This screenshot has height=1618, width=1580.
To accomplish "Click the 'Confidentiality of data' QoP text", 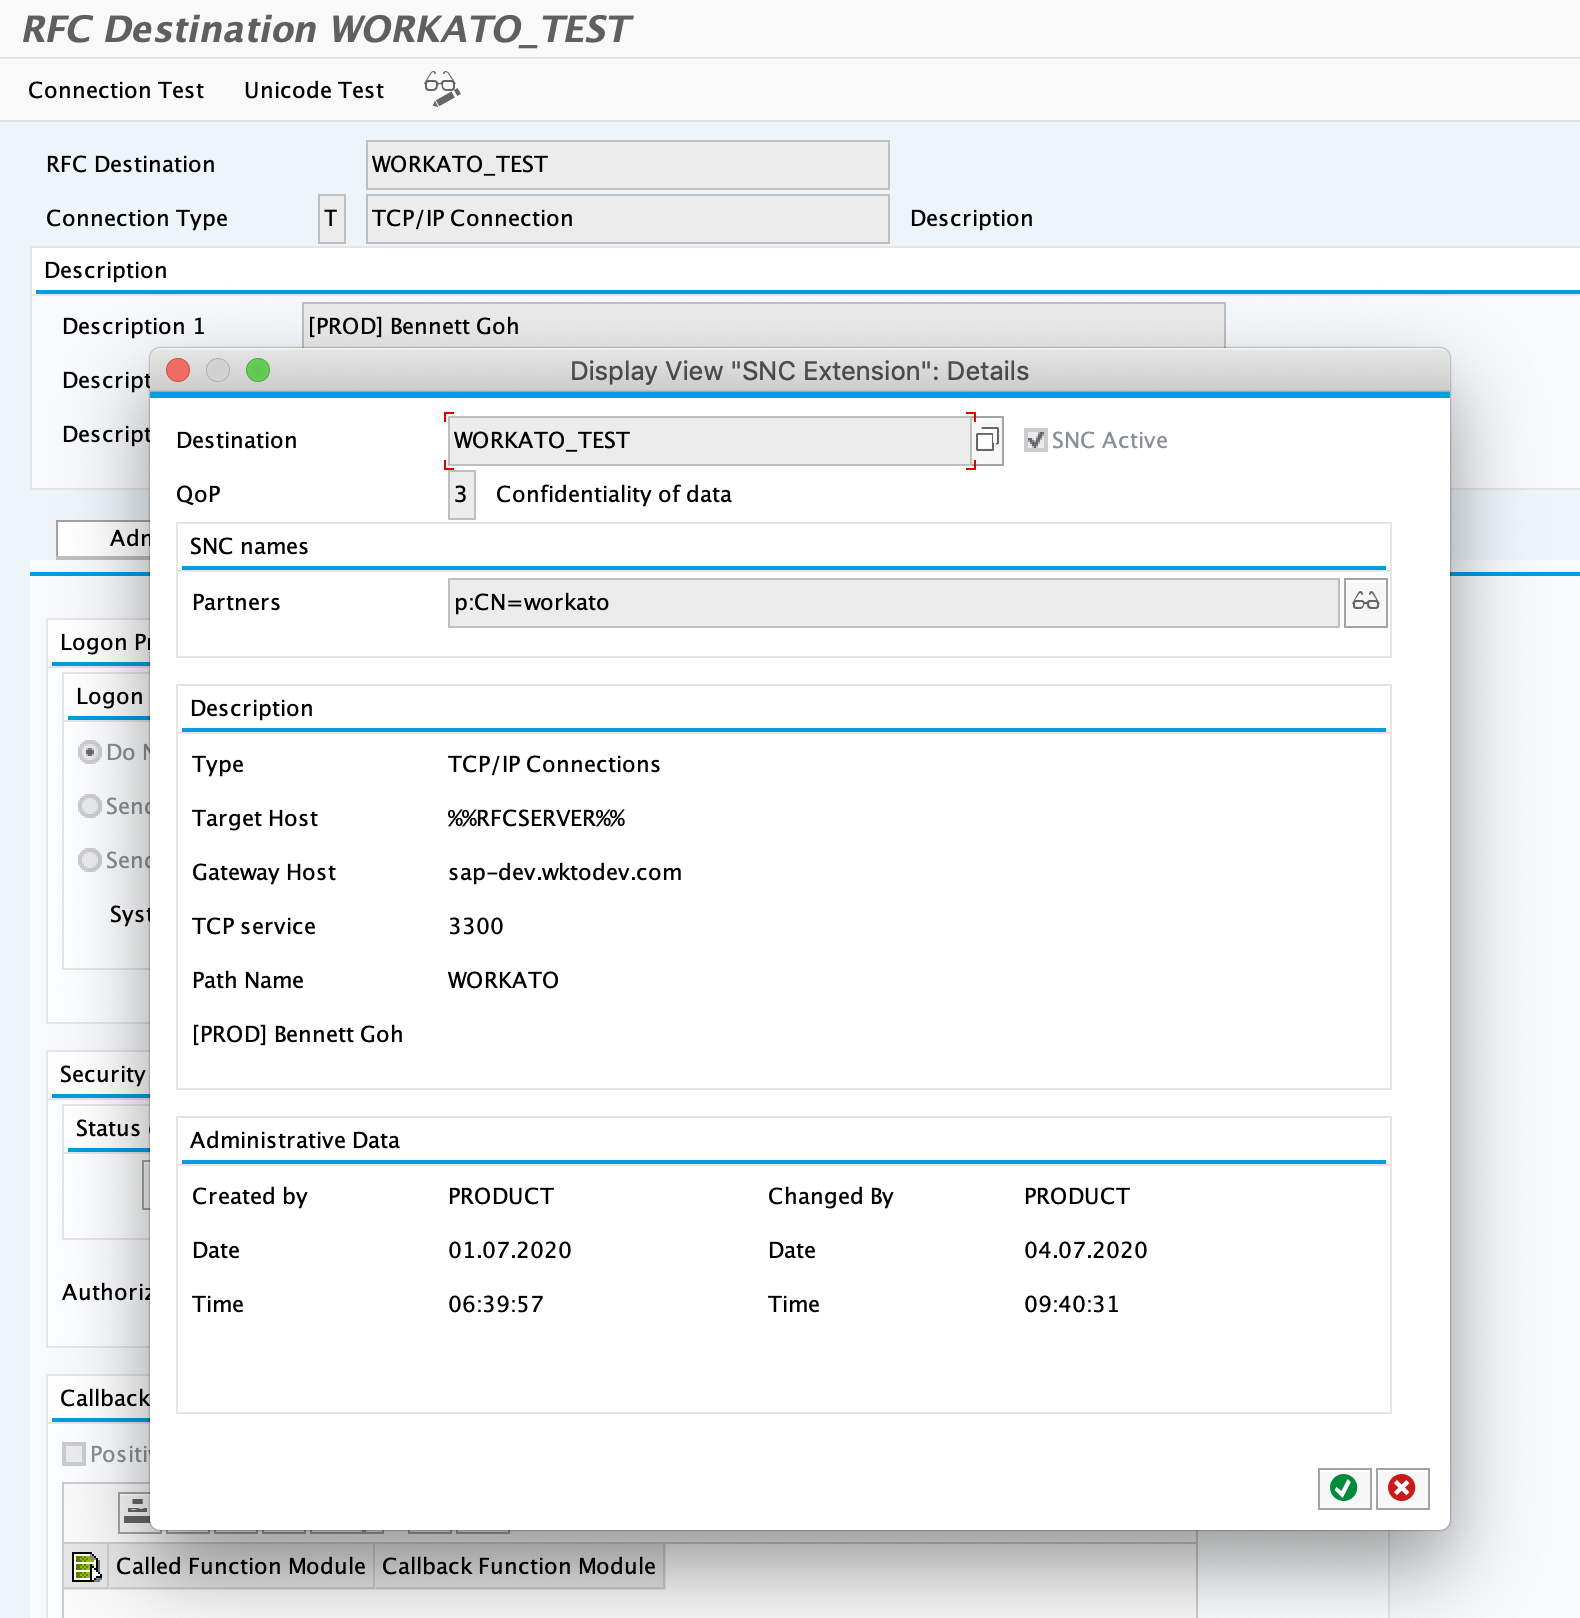I will (614, 494).
